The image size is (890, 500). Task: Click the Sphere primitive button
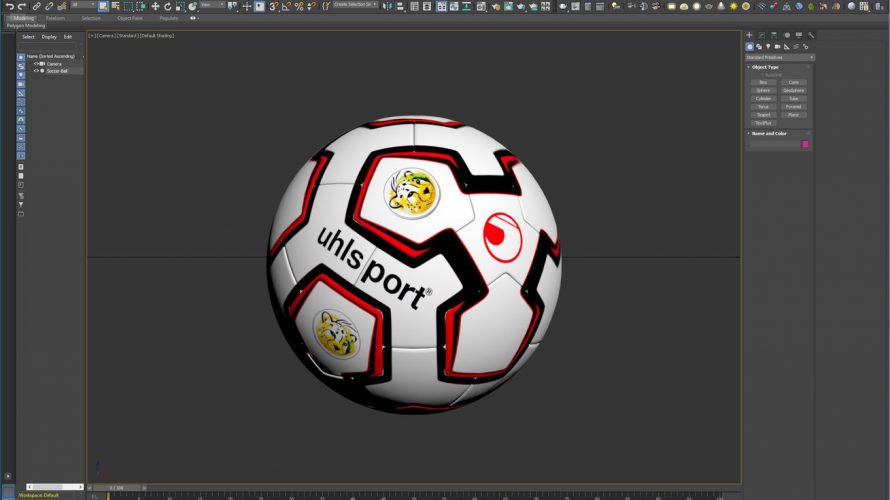coord(763,91)
